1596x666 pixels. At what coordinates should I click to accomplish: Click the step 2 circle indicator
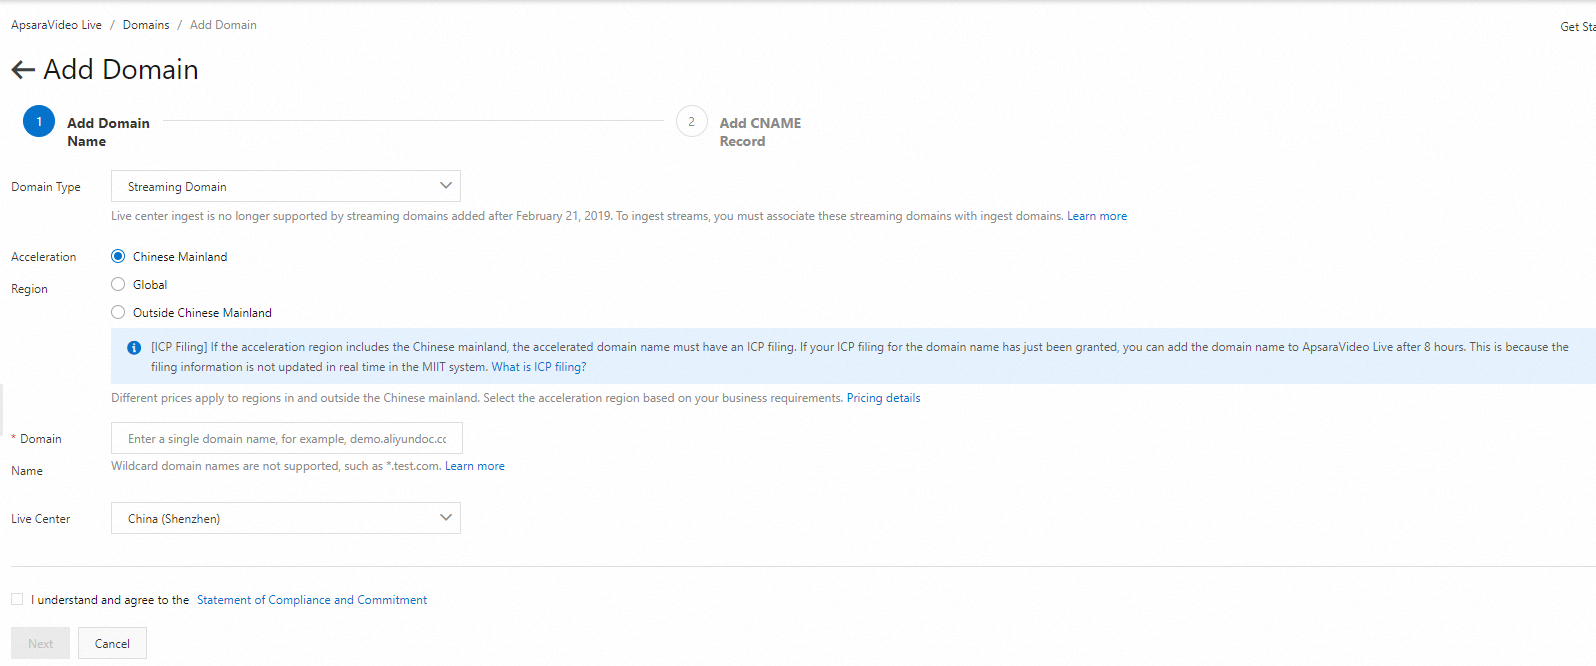point(691,121)
